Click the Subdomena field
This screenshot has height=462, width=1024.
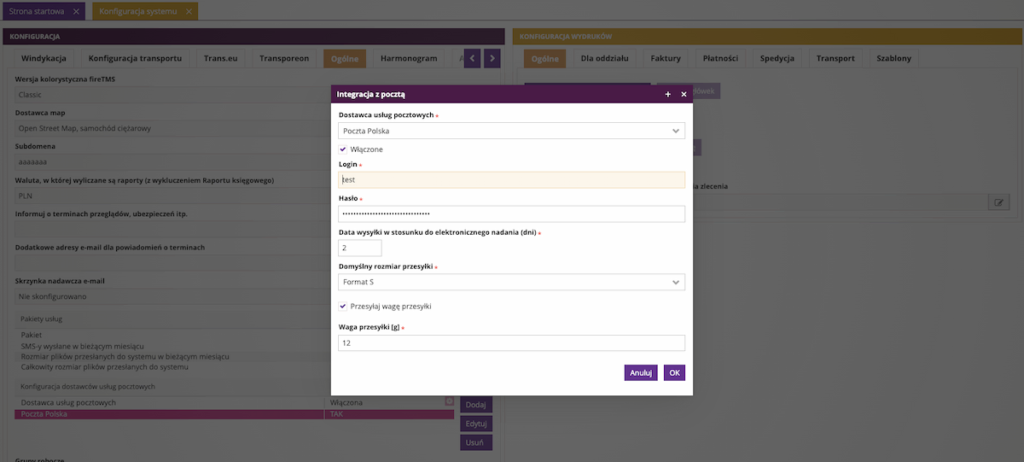click(173, 162)
